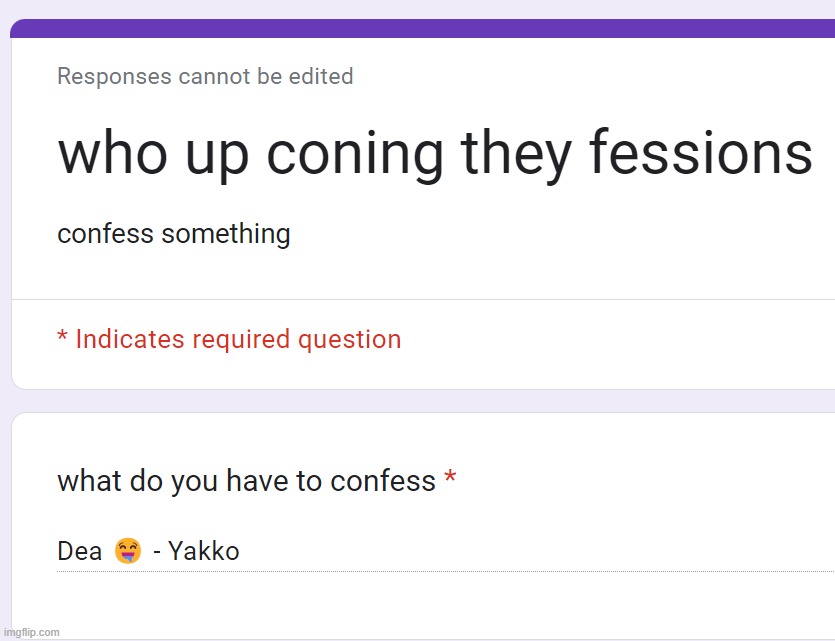835x641 pixels.
Task: Click the imgflip.com watermark
Action: tap(31, 632)
